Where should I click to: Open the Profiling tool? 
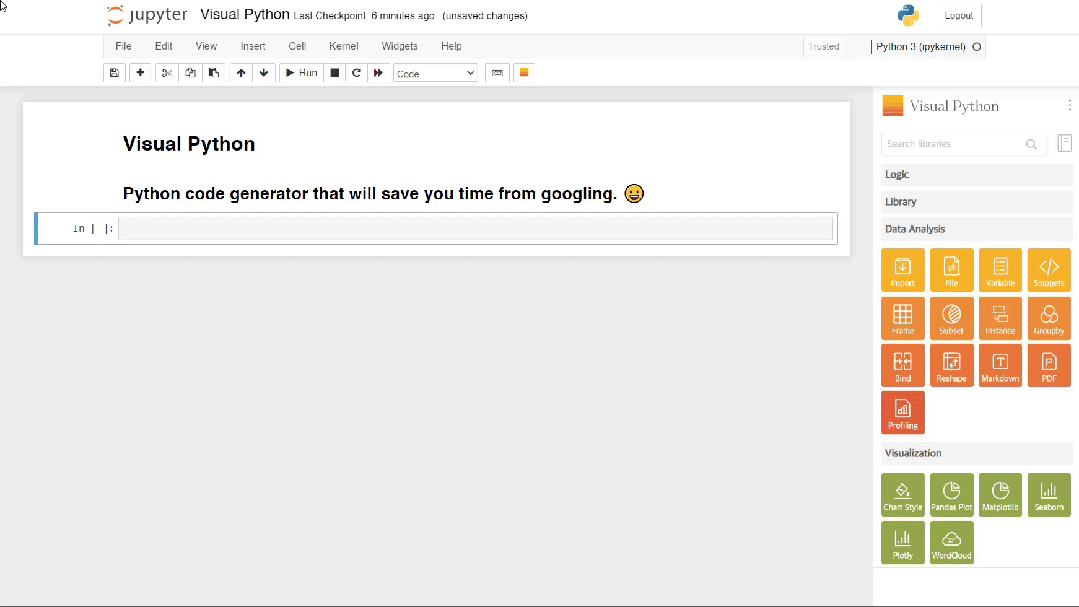pos(903,413)
